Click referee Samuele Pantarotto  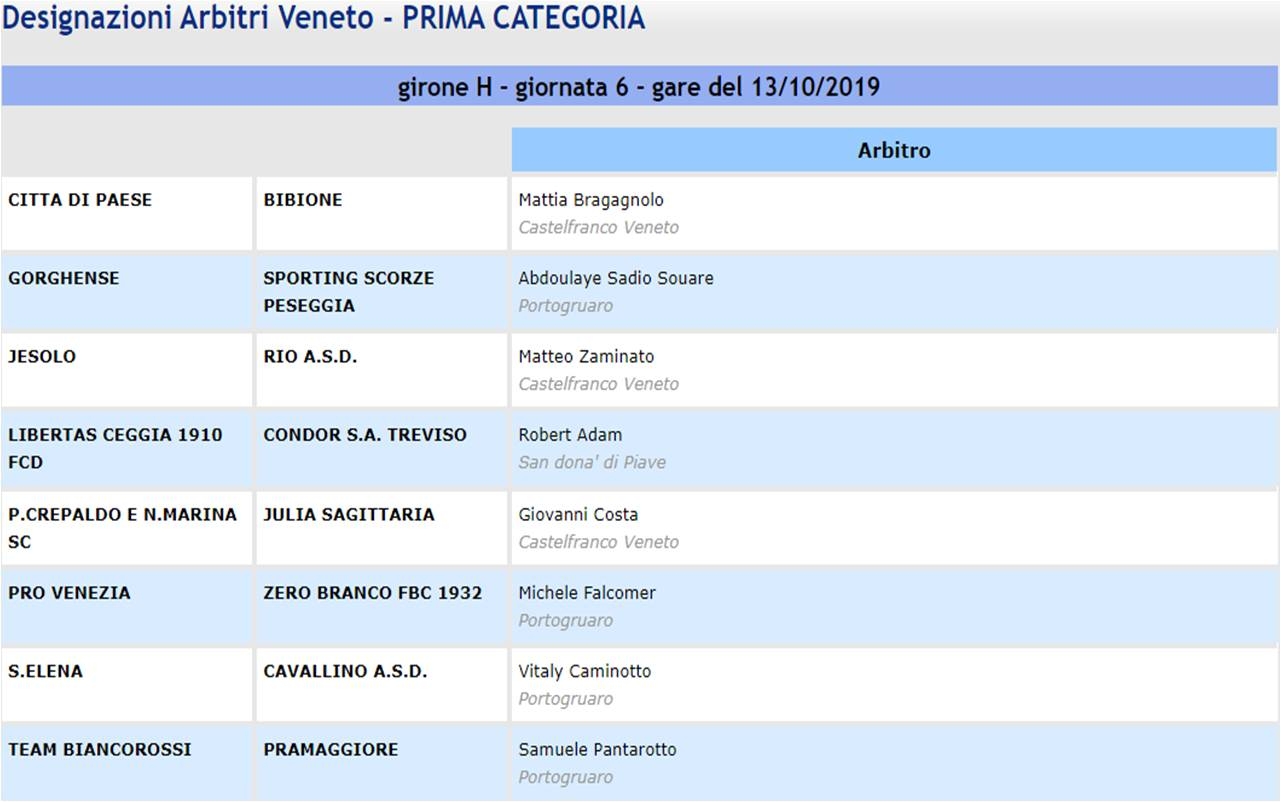(x=597, y=750)
